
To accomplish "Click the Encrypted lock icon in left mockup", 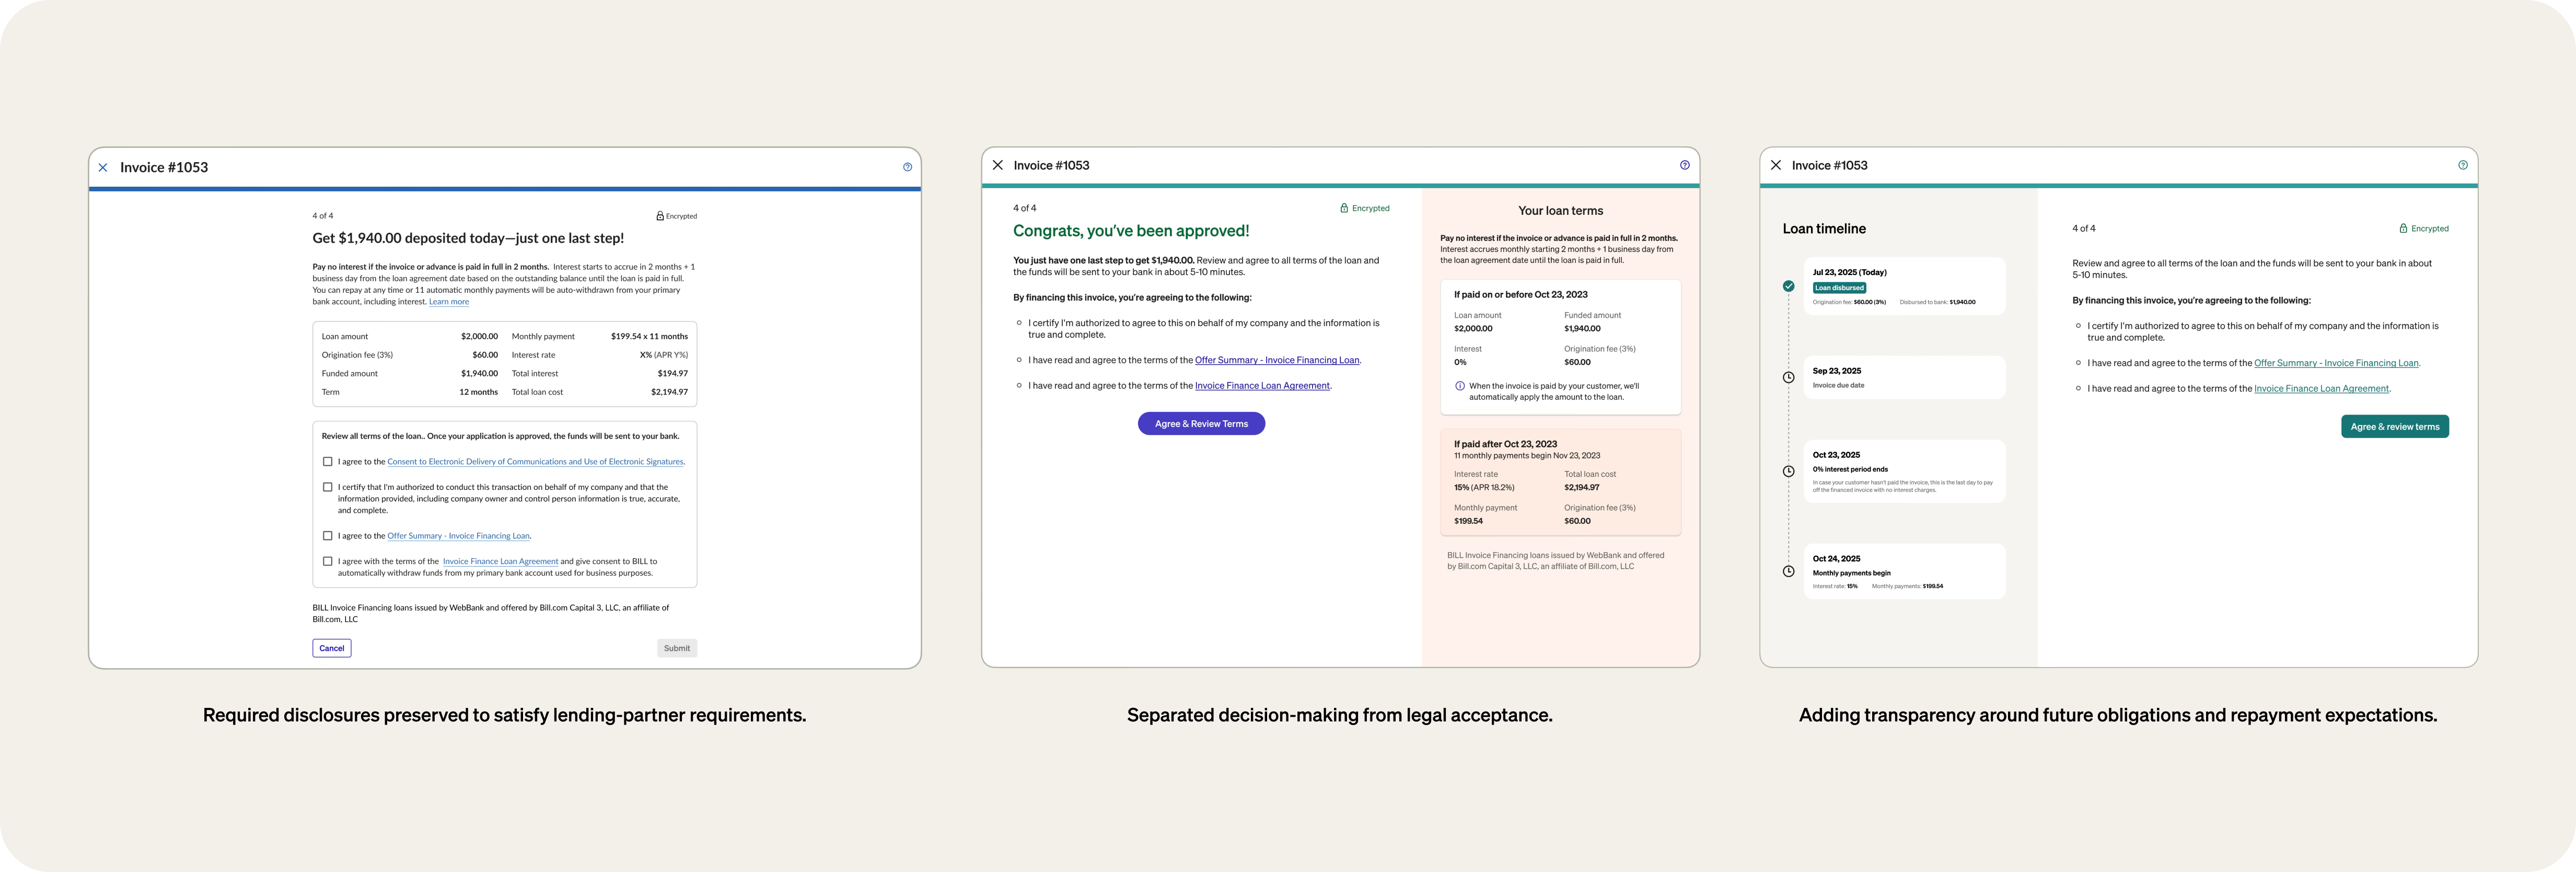I will 660,216.
